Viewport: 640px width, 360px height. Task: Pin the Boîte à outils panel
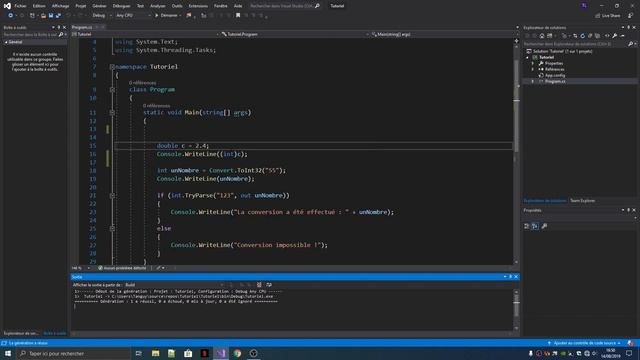[x=59, y=27]
